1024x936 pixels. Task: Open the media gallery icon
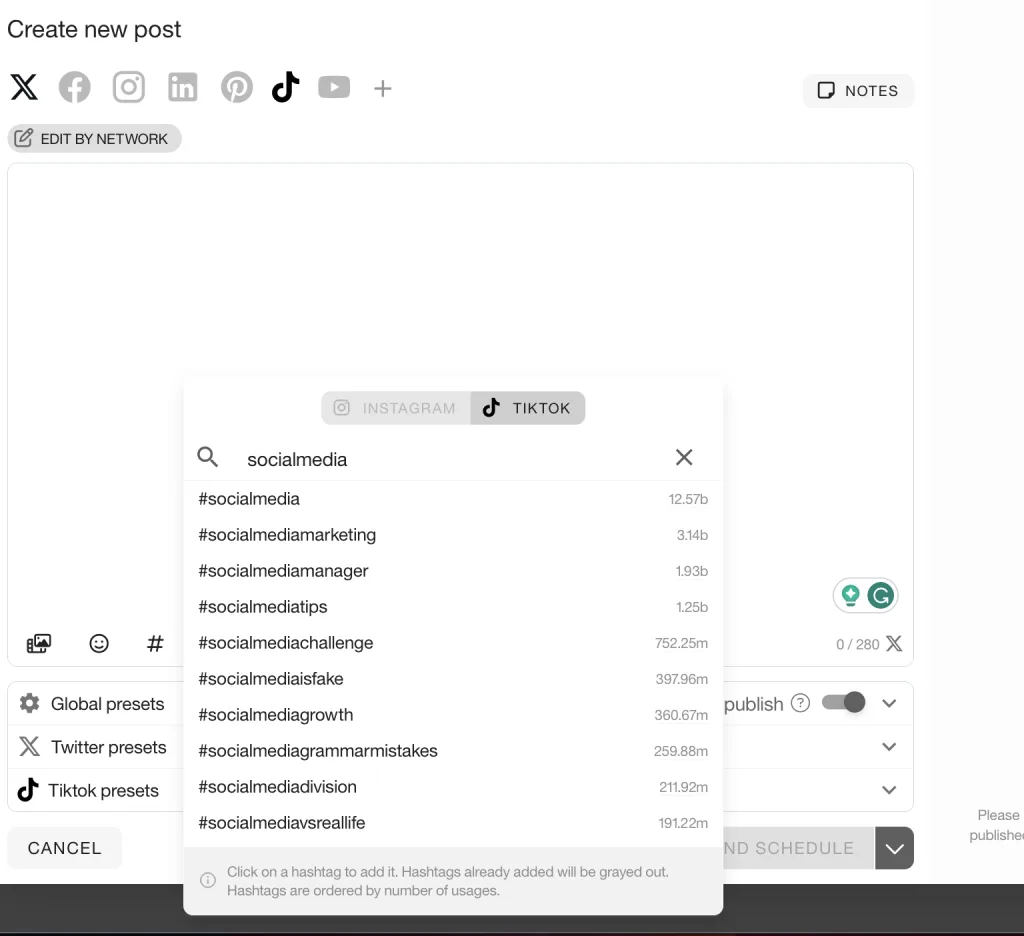tap(39, 643)
